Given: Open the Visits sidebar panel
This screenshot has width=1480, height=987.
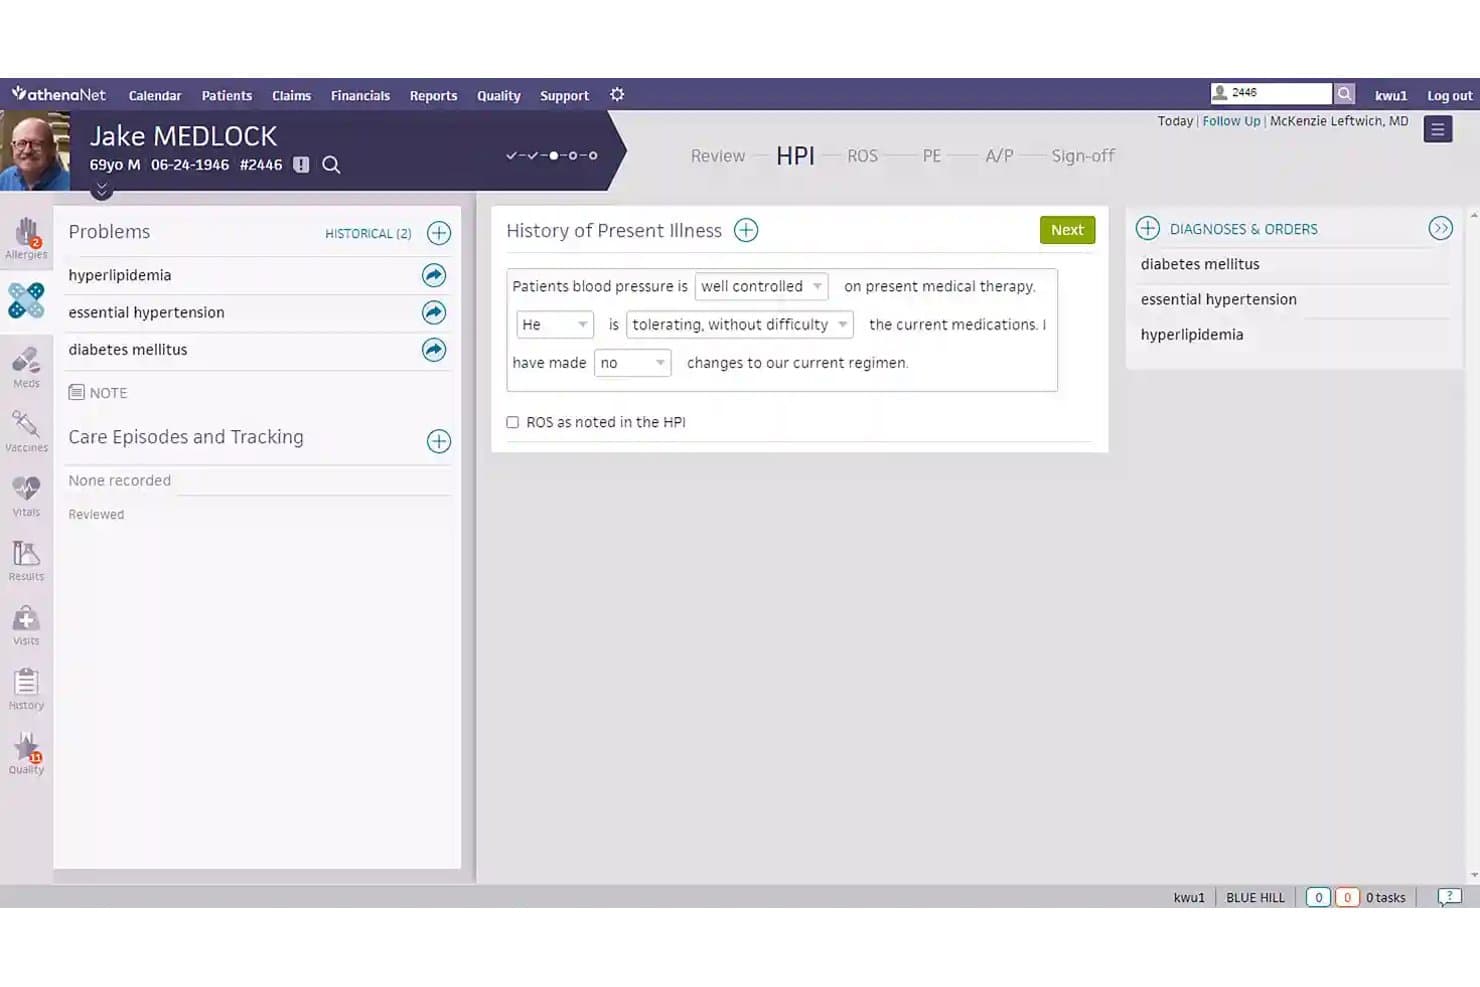Looking at the screenshot, I should tap(26, 625).
